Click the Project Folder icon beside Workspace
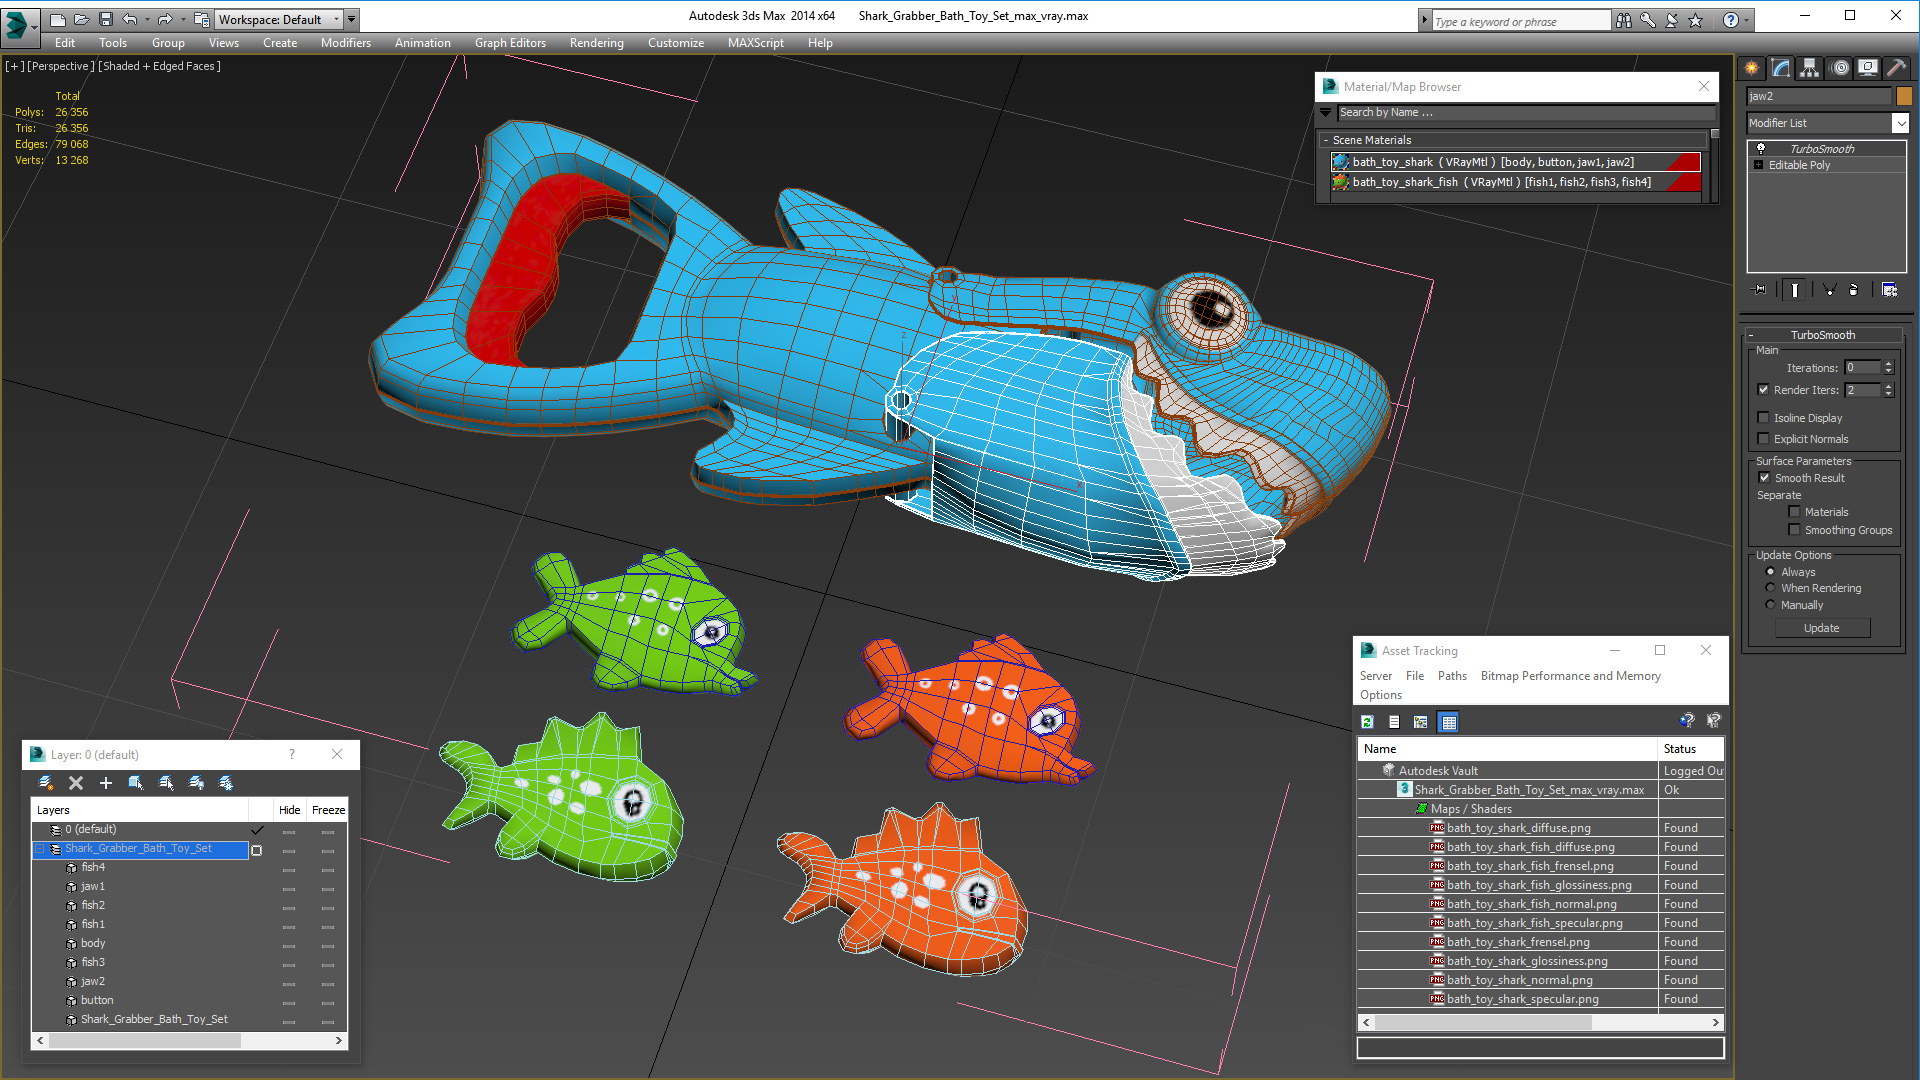Viewport: 1920px width, 1080px height. click(x=201, y=19)
